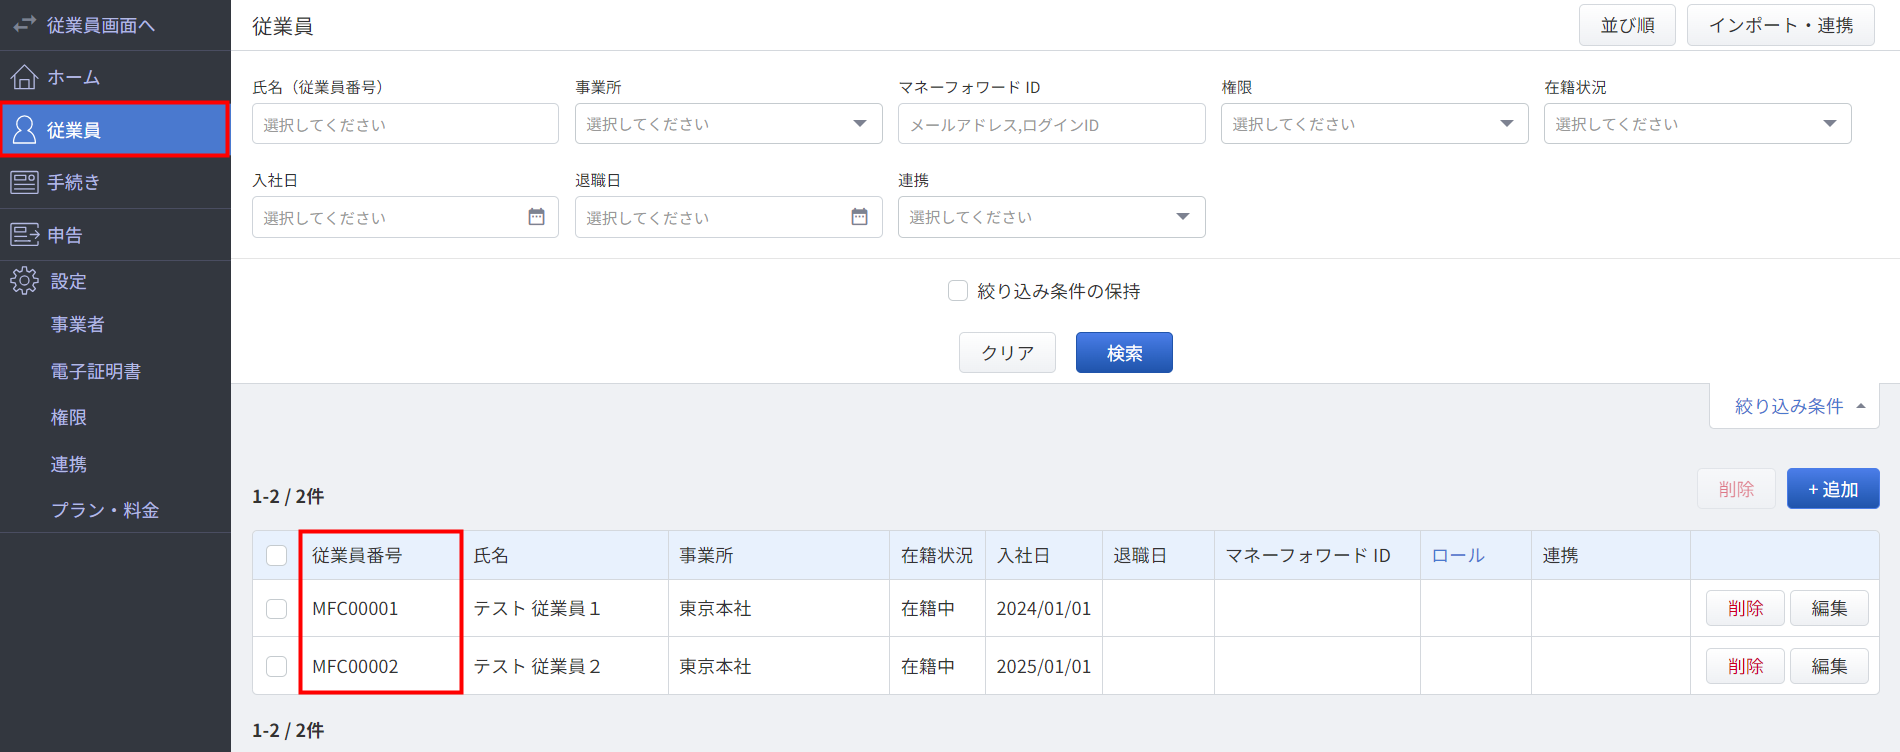1900x752 pixels.
Task: Open the 入社日 calendar picker icon
Action: click(537, 217)
